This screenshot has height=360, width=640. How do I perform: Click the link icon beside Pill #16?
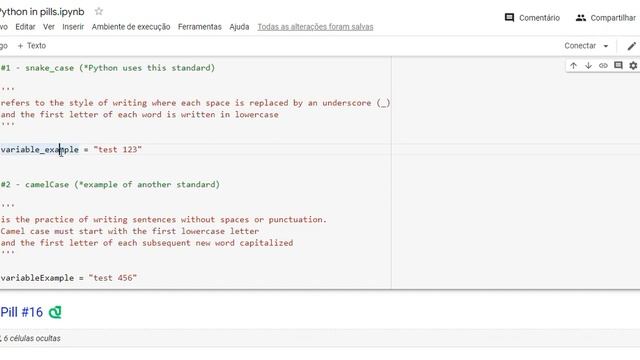click(55, 312)
